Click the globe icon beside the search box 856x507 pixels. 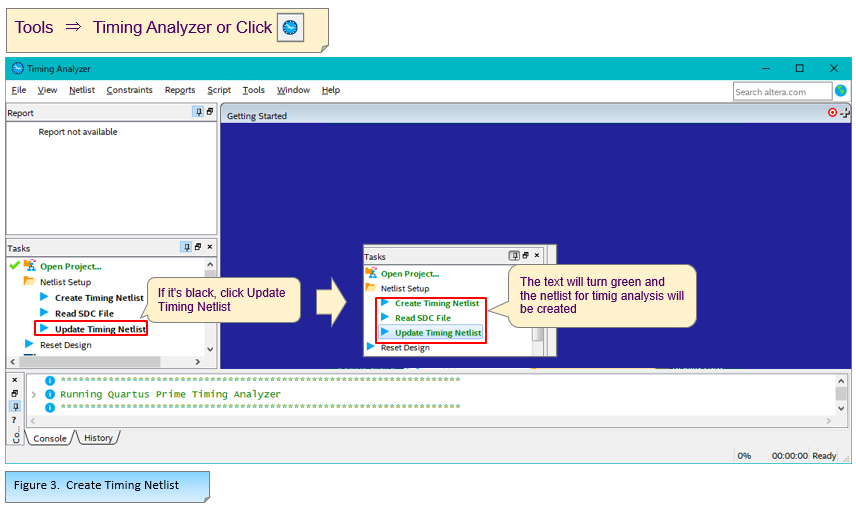coord(841,91)
